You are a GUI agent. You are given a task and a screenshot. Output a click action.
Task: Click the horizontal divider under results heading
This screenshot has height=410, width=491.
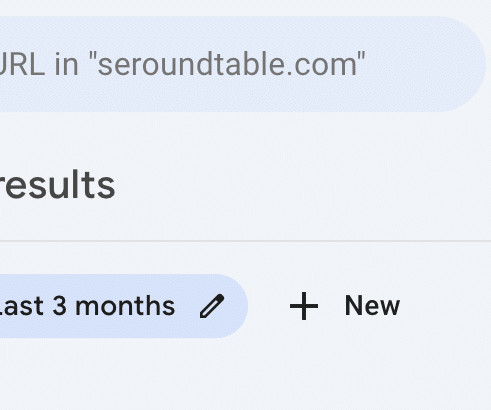(245, 240)
